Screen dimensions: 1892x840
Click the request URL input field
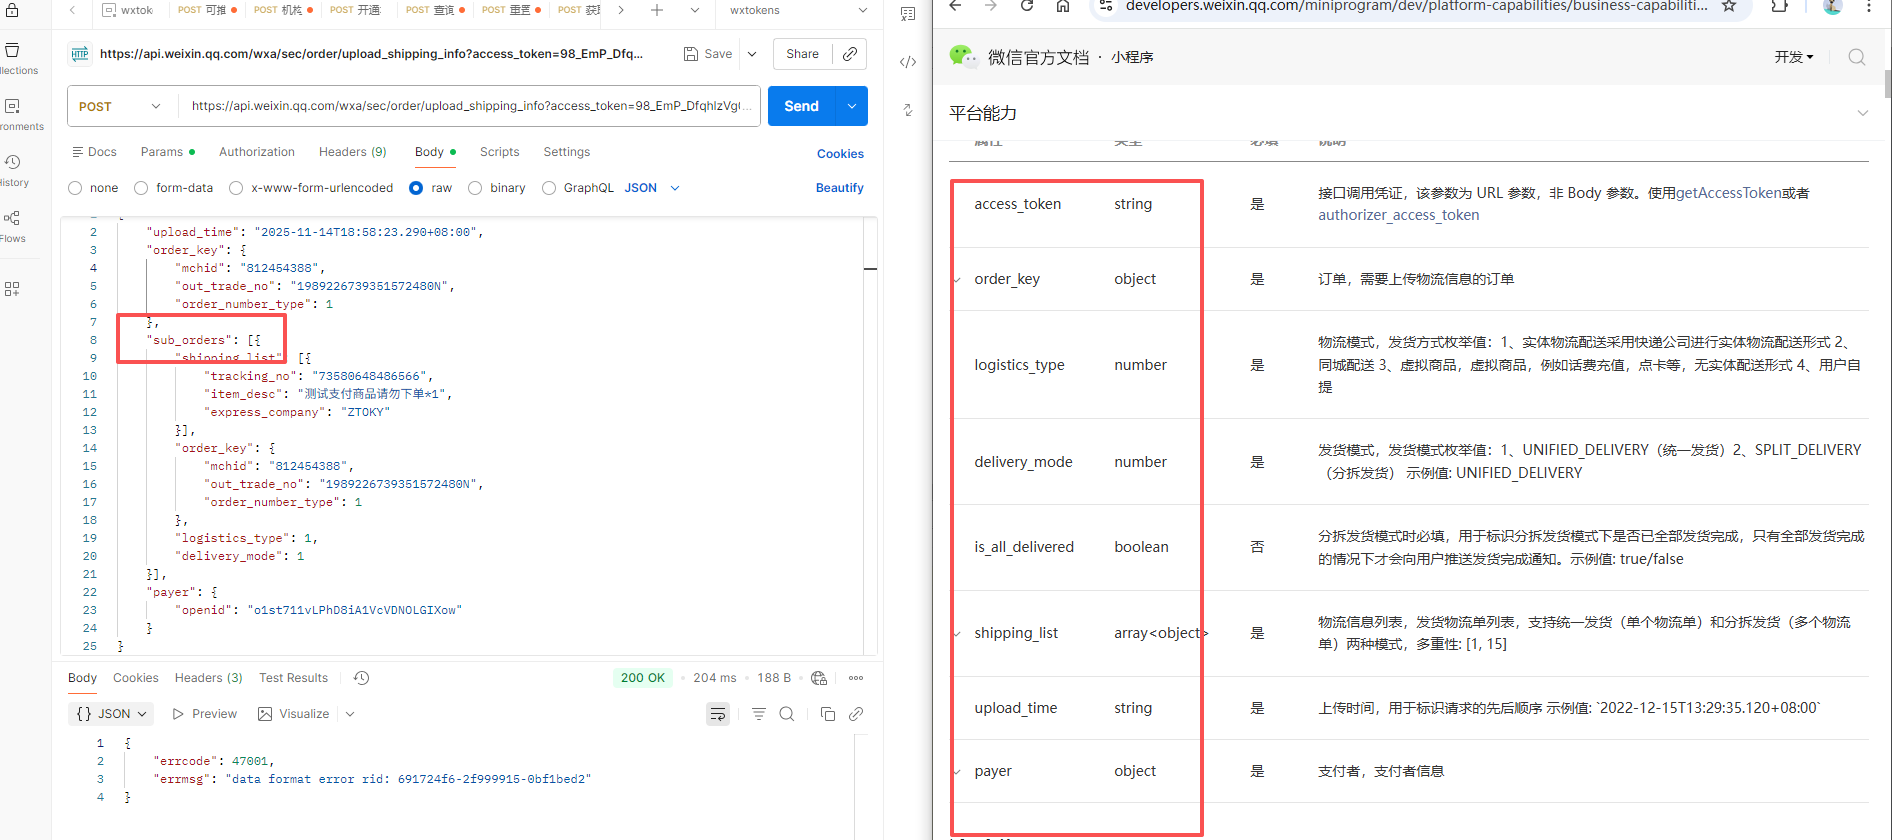coord(468,106)
